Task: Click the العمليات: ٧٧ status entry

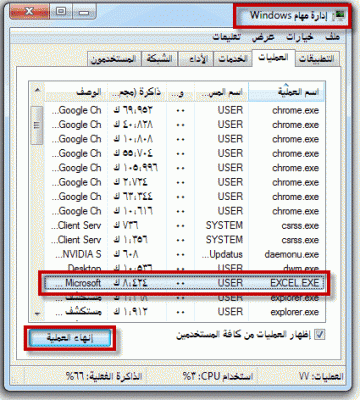Action: pyautogui.click(x=321, y=377)
